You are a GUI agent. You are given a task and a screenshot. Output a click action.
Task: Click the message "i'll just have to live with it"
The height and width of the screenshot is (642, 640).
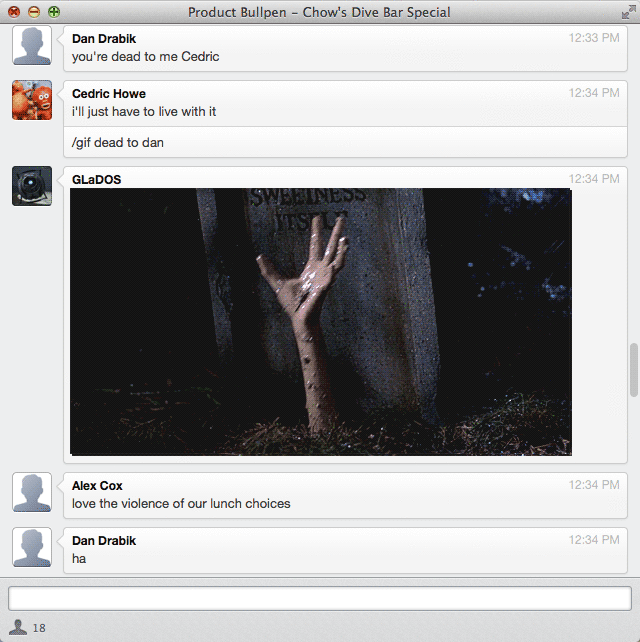144,111
